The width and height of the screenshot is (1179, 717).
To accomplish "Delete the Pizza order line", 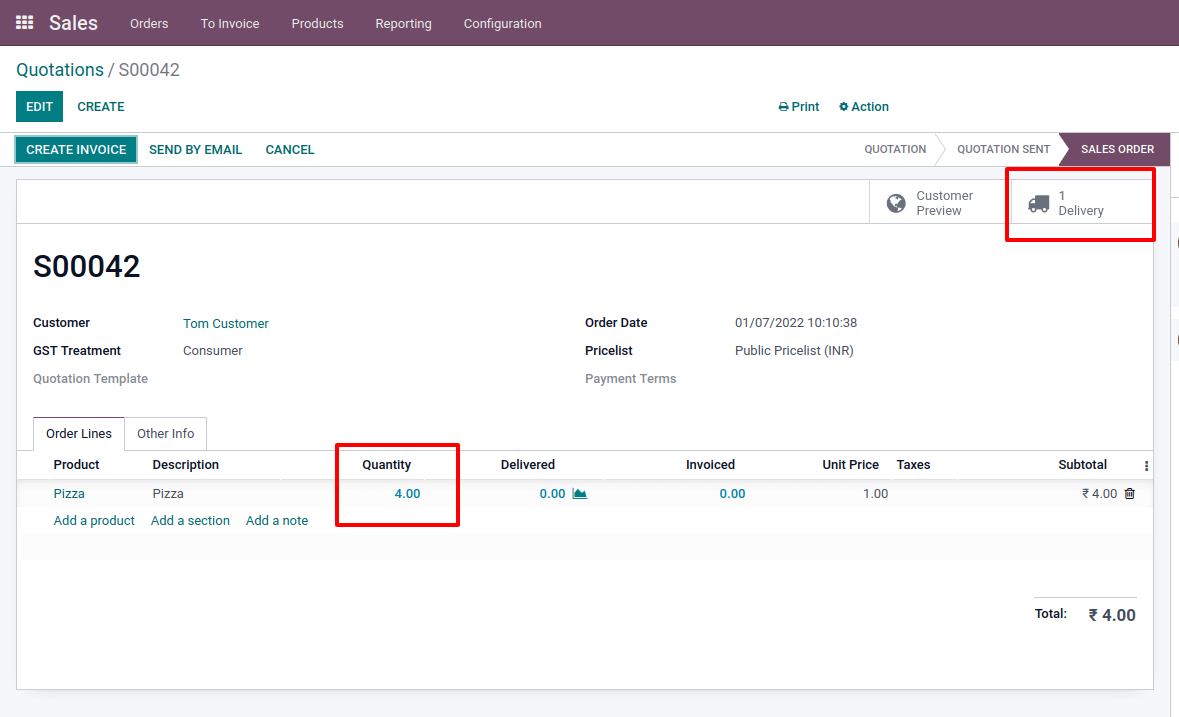I will [1129, 494].
